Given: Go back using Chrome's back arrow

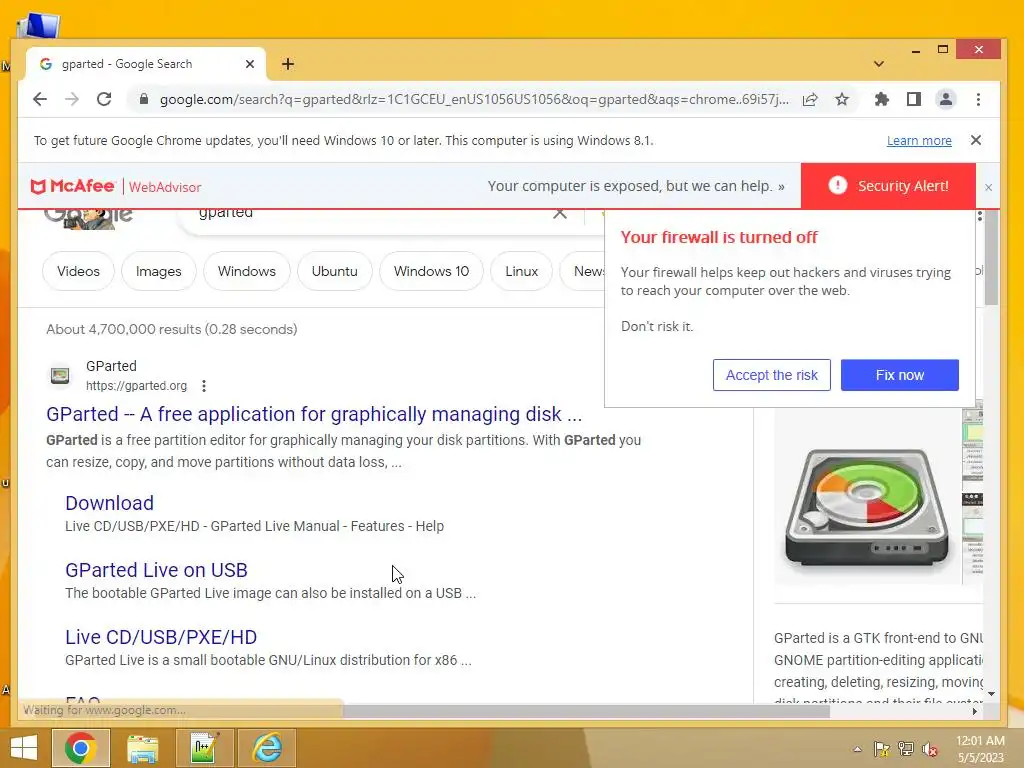Looking at the screenshot, I should pyautogui.click(x=40, y=99).
